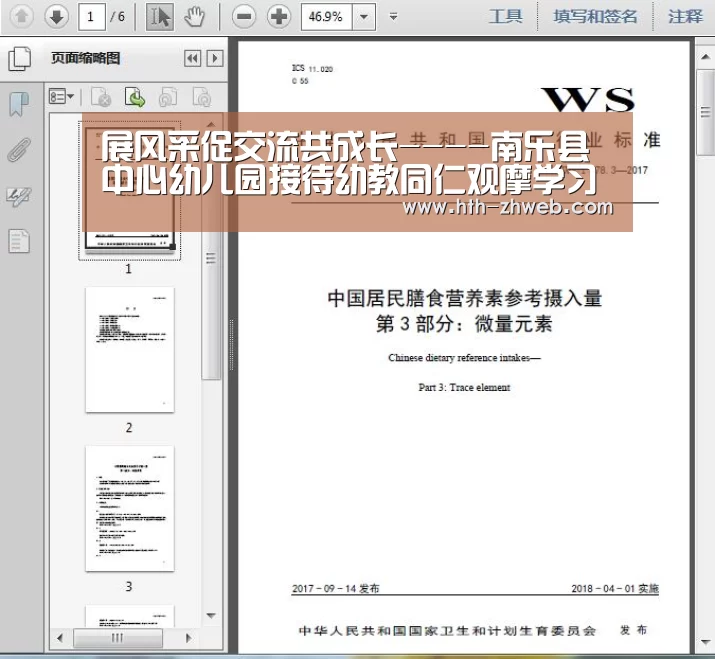This screenshot has height=659, width=715.
Task: Click thumbnail horizontal scroll left arrow
Action: click(x=60, y=638)
